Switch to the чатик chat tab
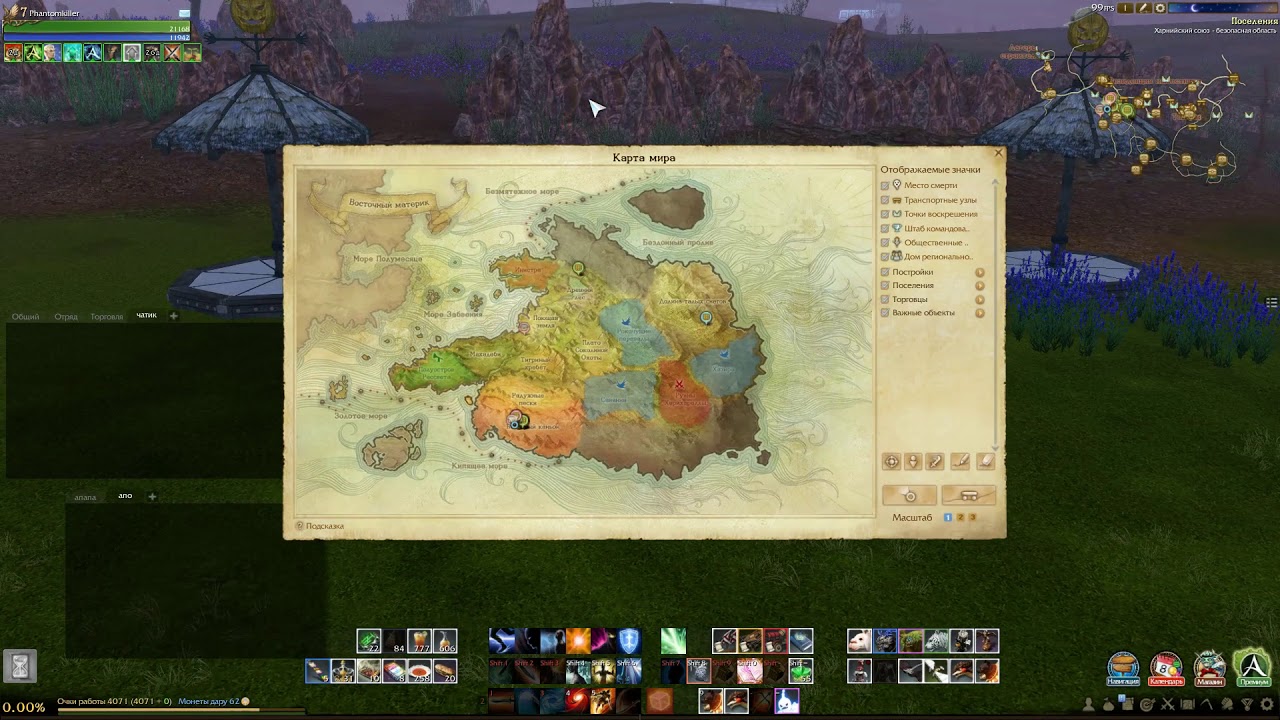1280x720 pixels. coord(146,316)
